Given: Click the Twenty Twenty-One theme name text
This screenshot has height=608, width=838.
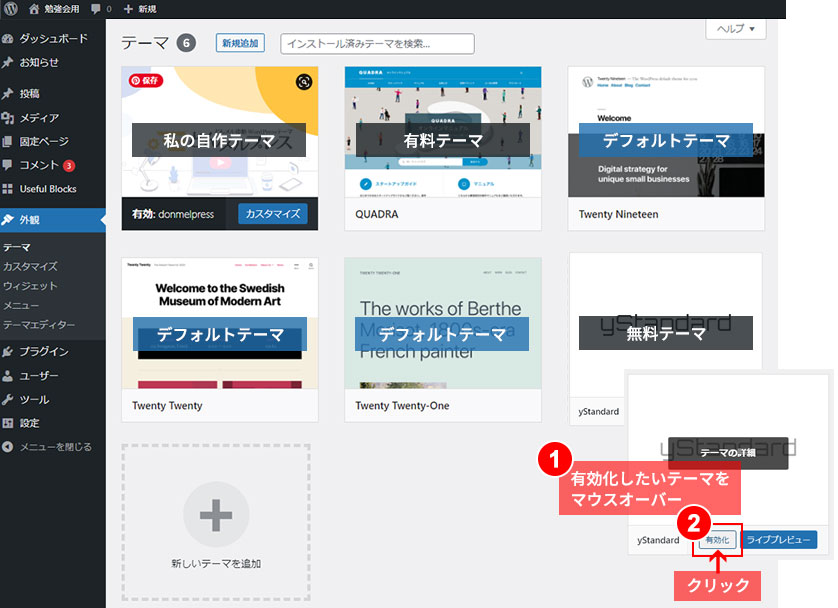Looking at the screenshot, I should tap(402, 406).
